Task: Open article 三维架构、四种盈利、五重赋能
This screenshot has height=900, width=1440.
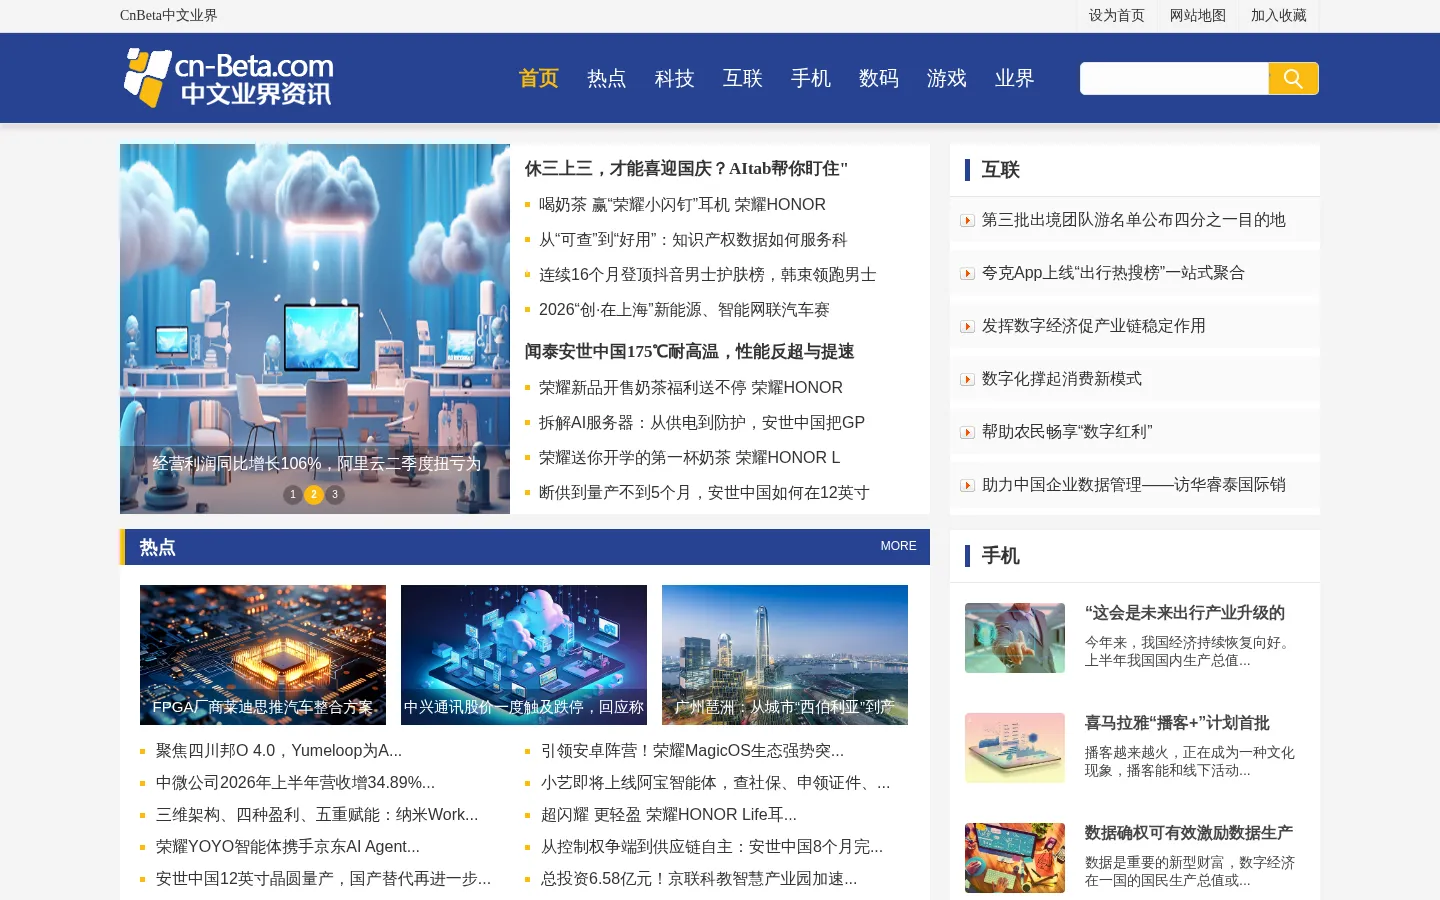Action: click(317, 815)
